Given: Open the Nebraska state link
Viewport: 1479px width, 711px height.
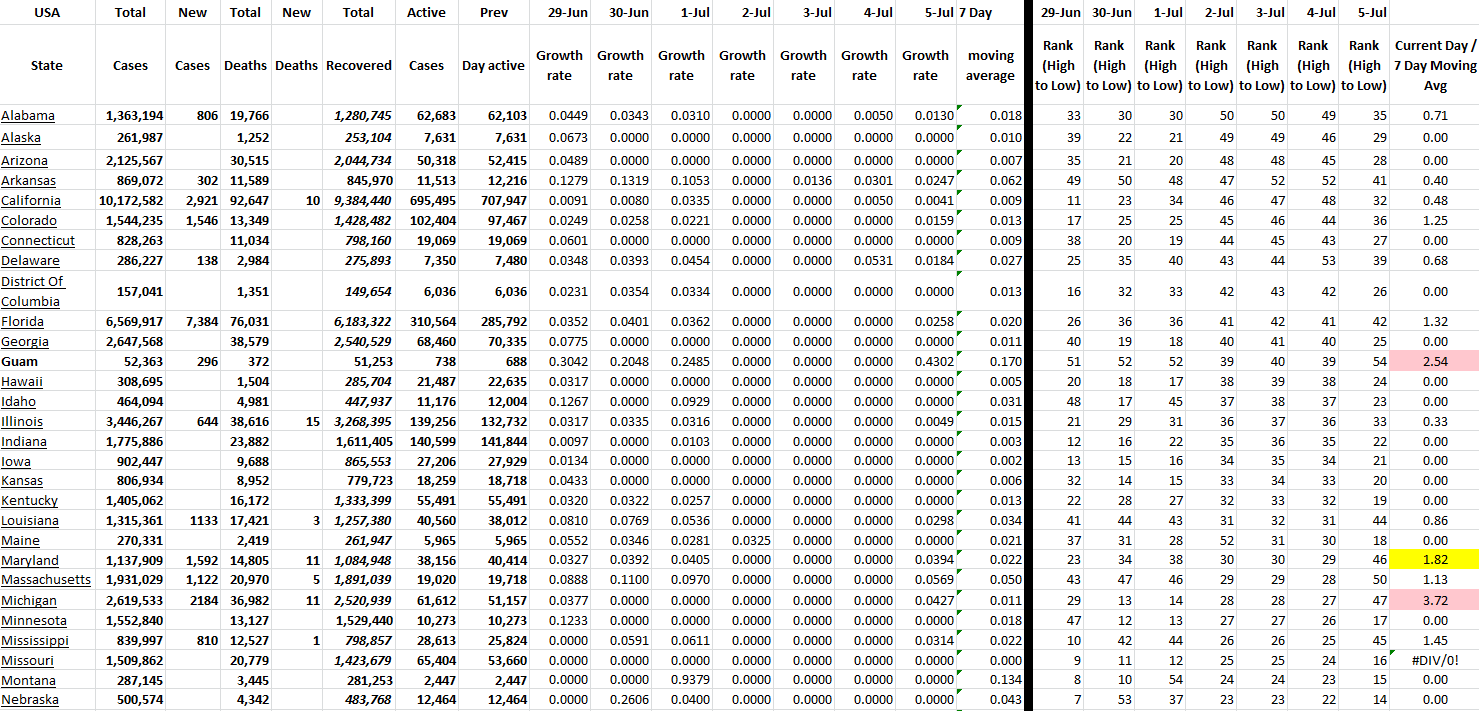Looking at the screenshot, I should [29, 700].
